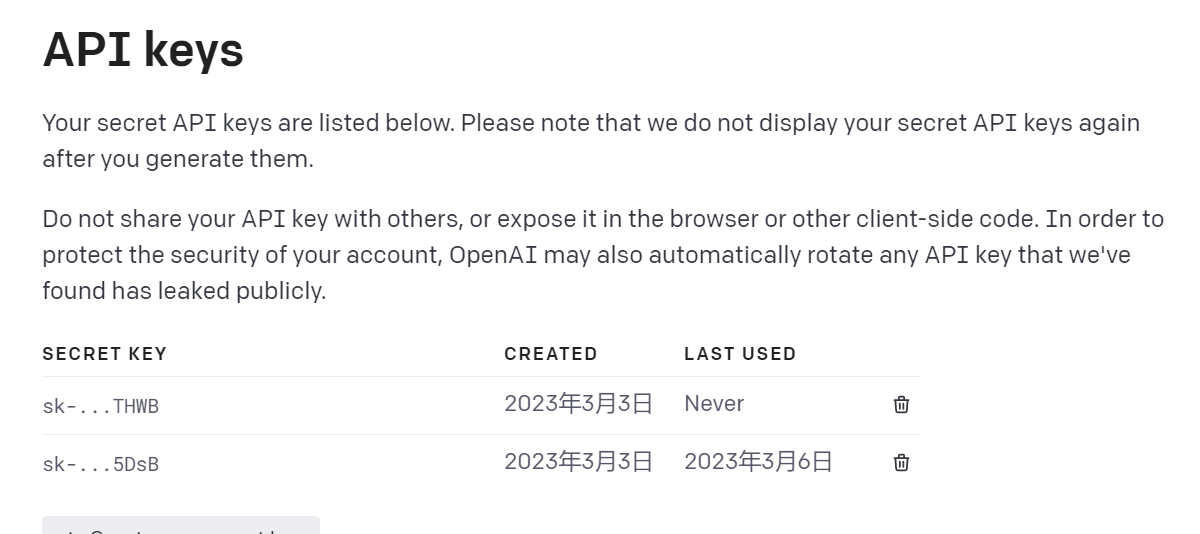1200x534 pixels.
Task: Click the 2023年3月6日 last-used date
Action: [758, 462]
